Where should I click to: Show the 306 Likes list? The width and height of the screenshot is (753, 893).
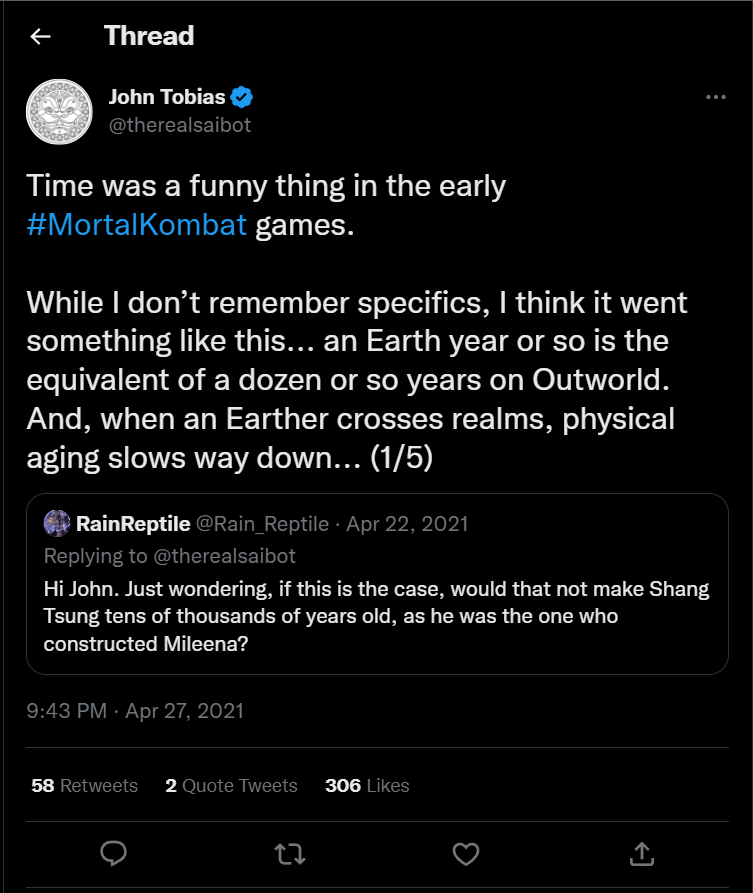[367, 785]
